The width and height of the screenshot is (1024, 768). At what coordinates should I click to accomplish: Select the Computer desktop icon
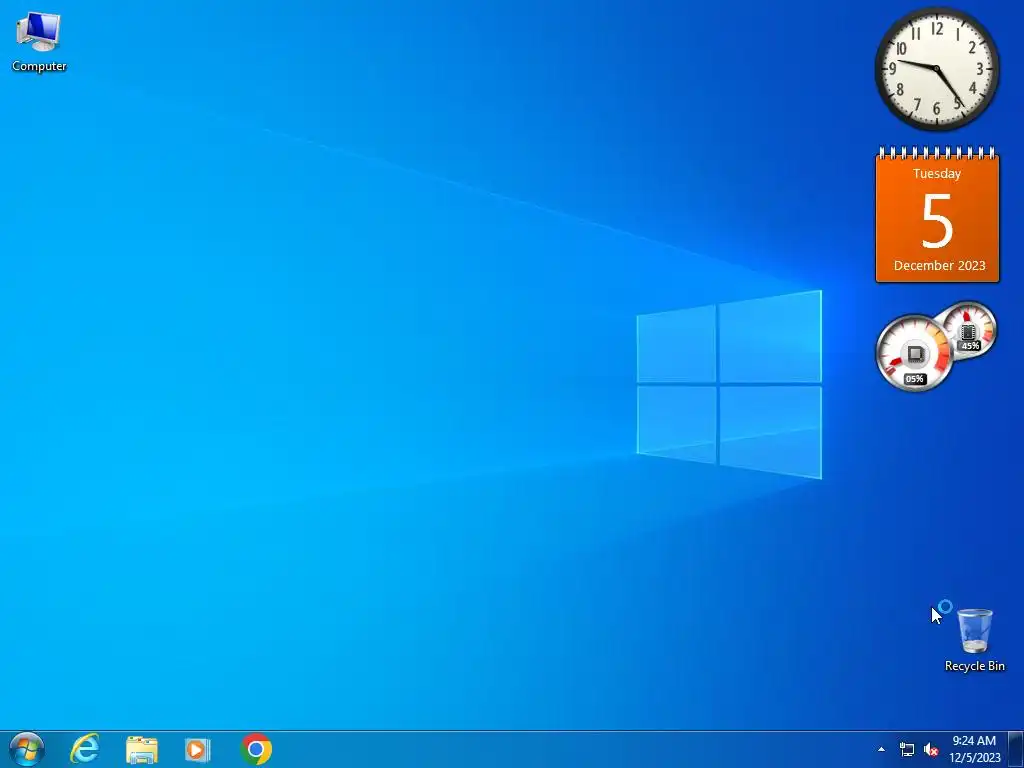(x=39, y=41)
